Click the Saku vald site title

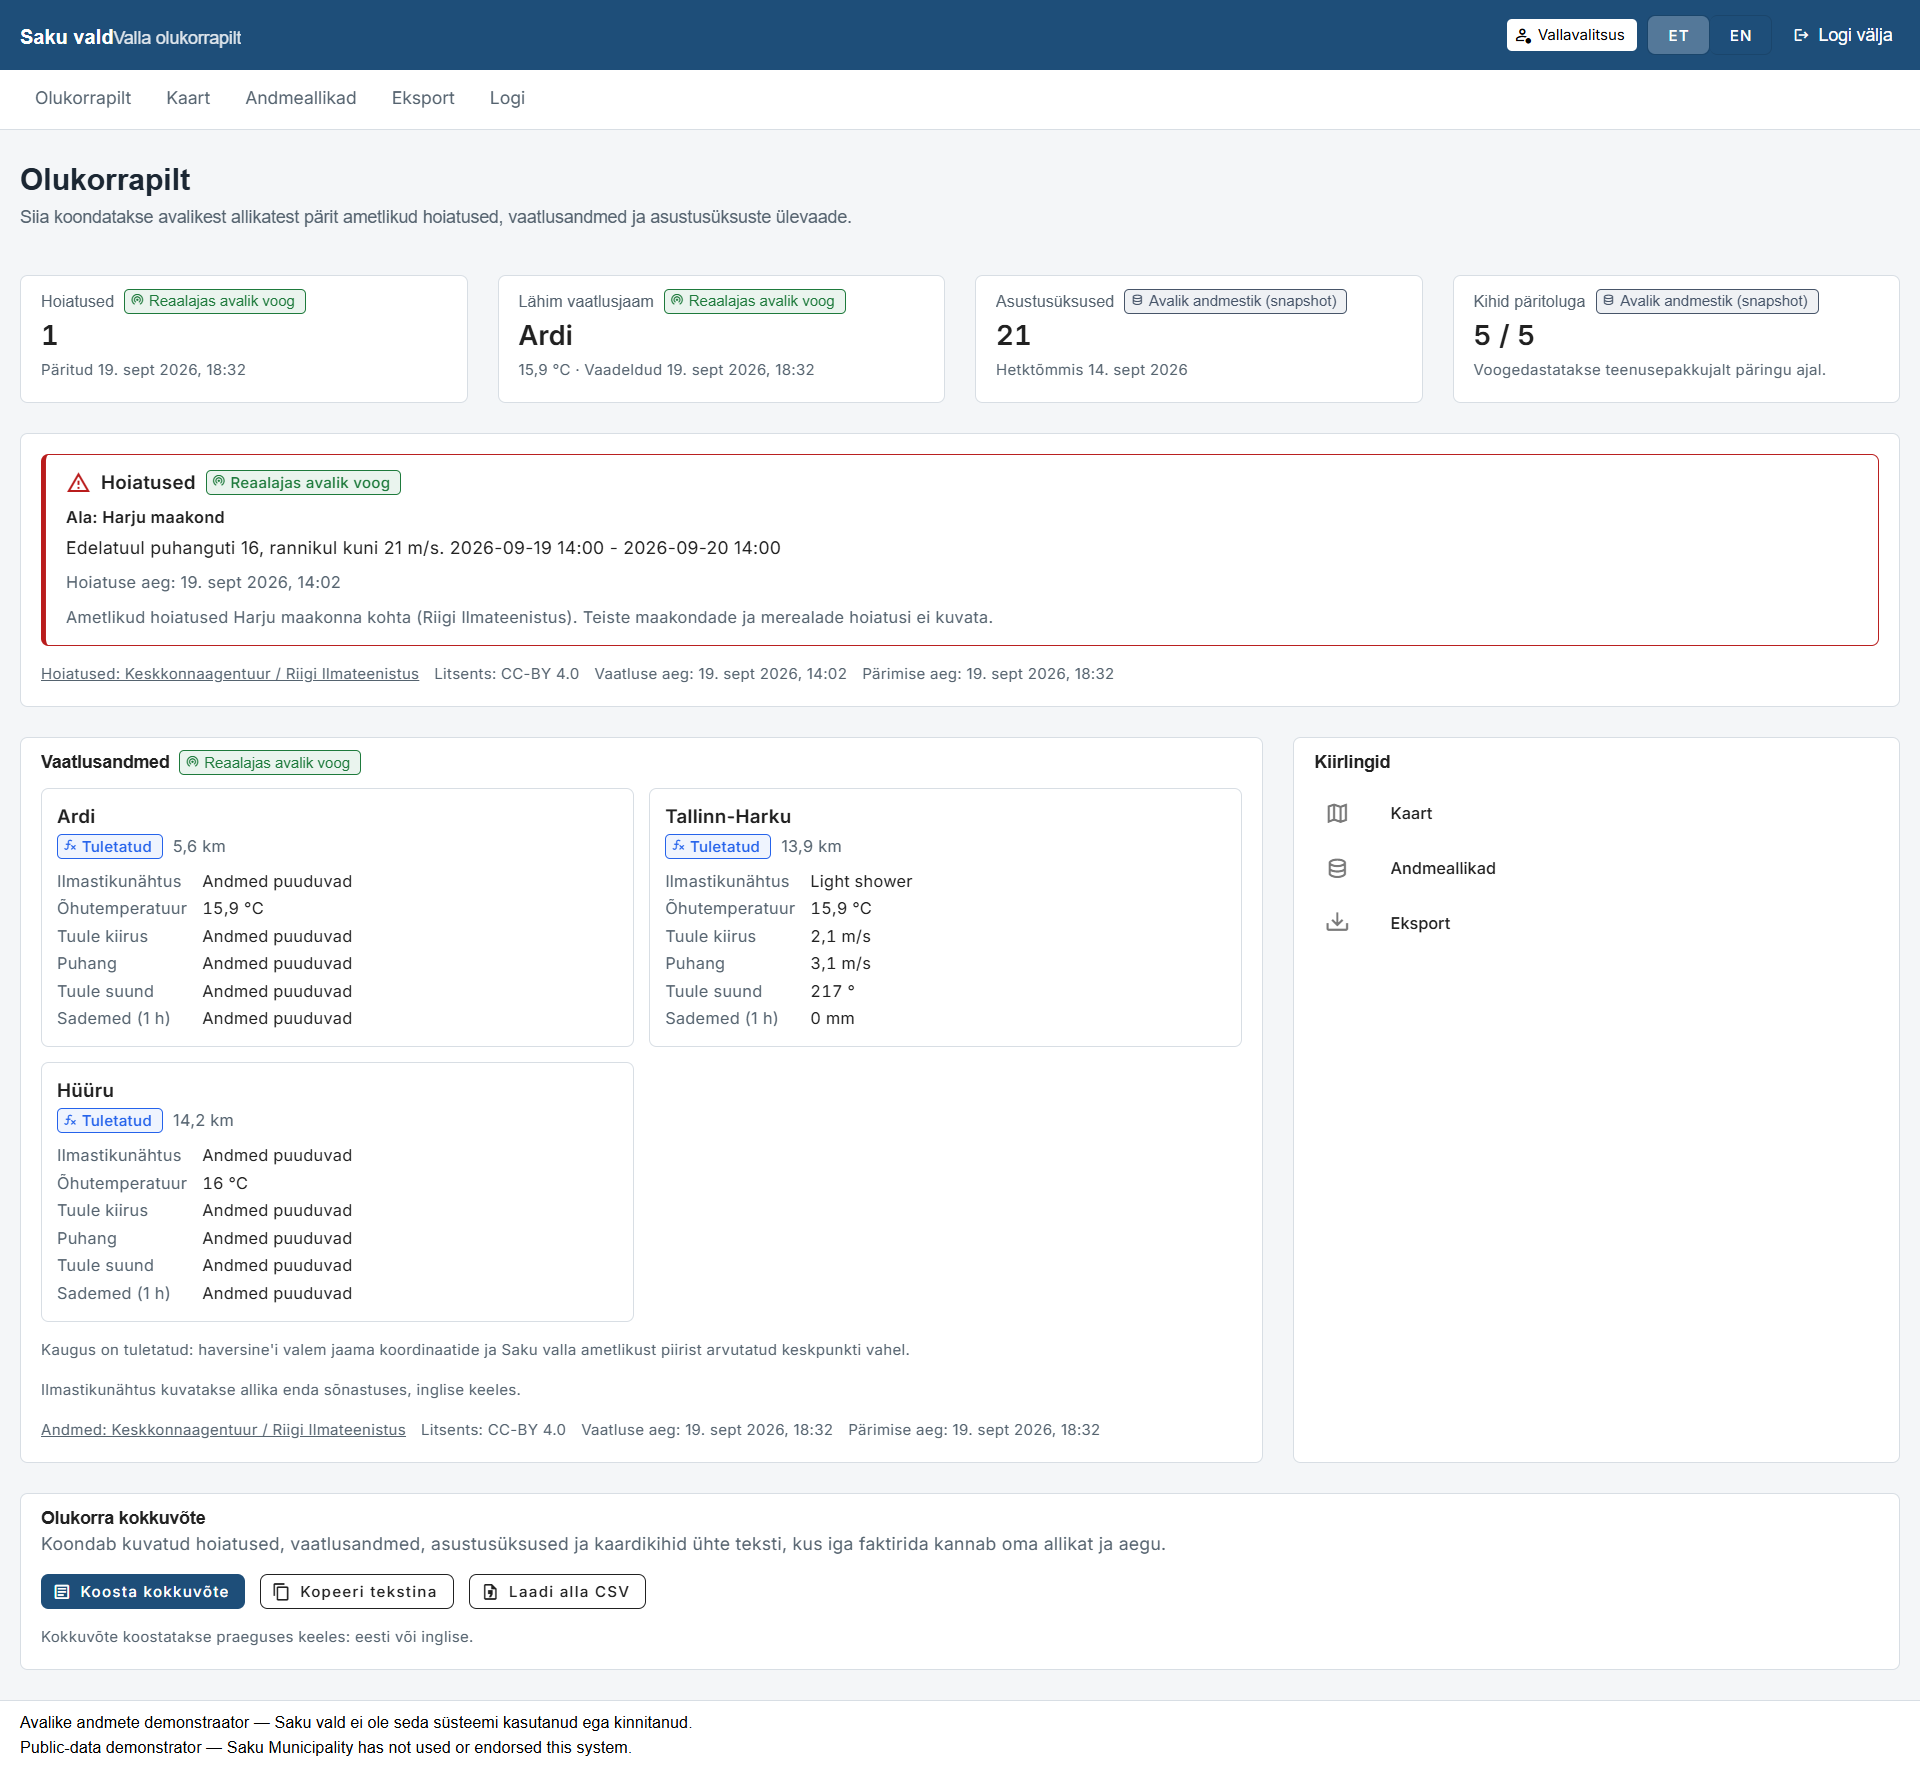[x=66, y=37]
